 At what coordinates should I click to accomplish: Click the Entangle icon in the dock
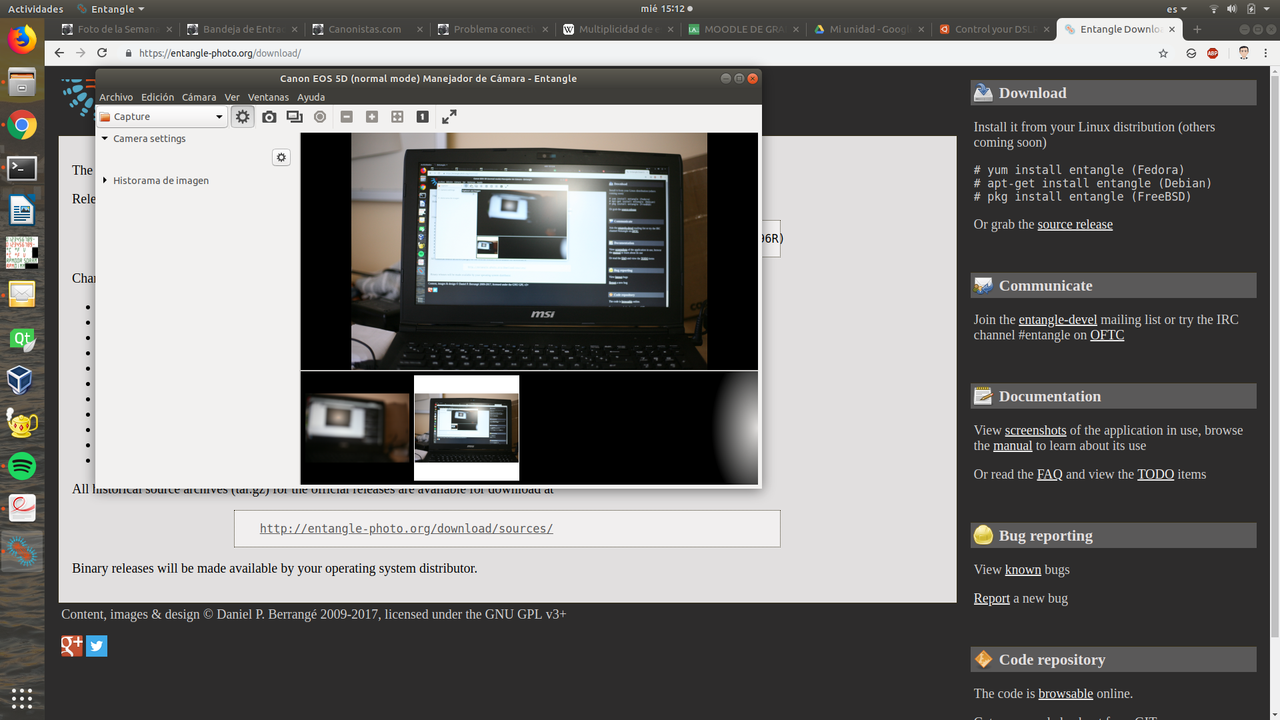click(x=22, y=550)
